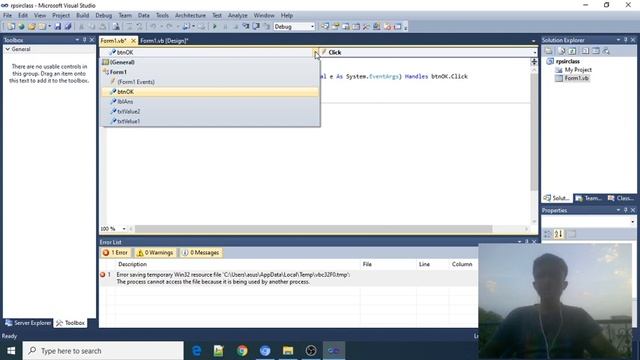The height and width of the screenshot is (360, 640).
Task: Select (Form1 Events) in the dropdown list
Action: click(x=210, y=82)
